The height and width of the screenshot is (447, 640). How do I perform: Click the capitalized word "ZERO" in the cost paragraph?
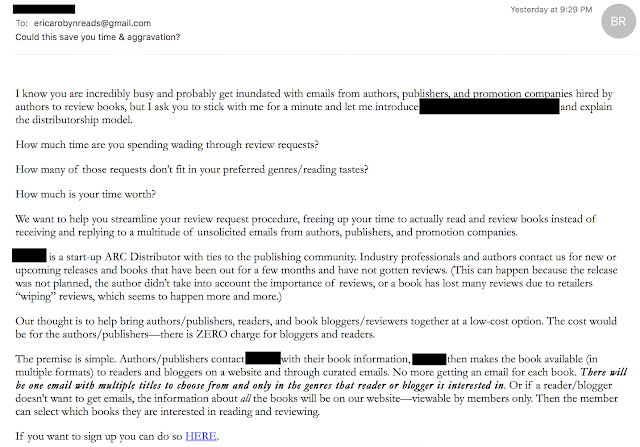pos(211,334)
